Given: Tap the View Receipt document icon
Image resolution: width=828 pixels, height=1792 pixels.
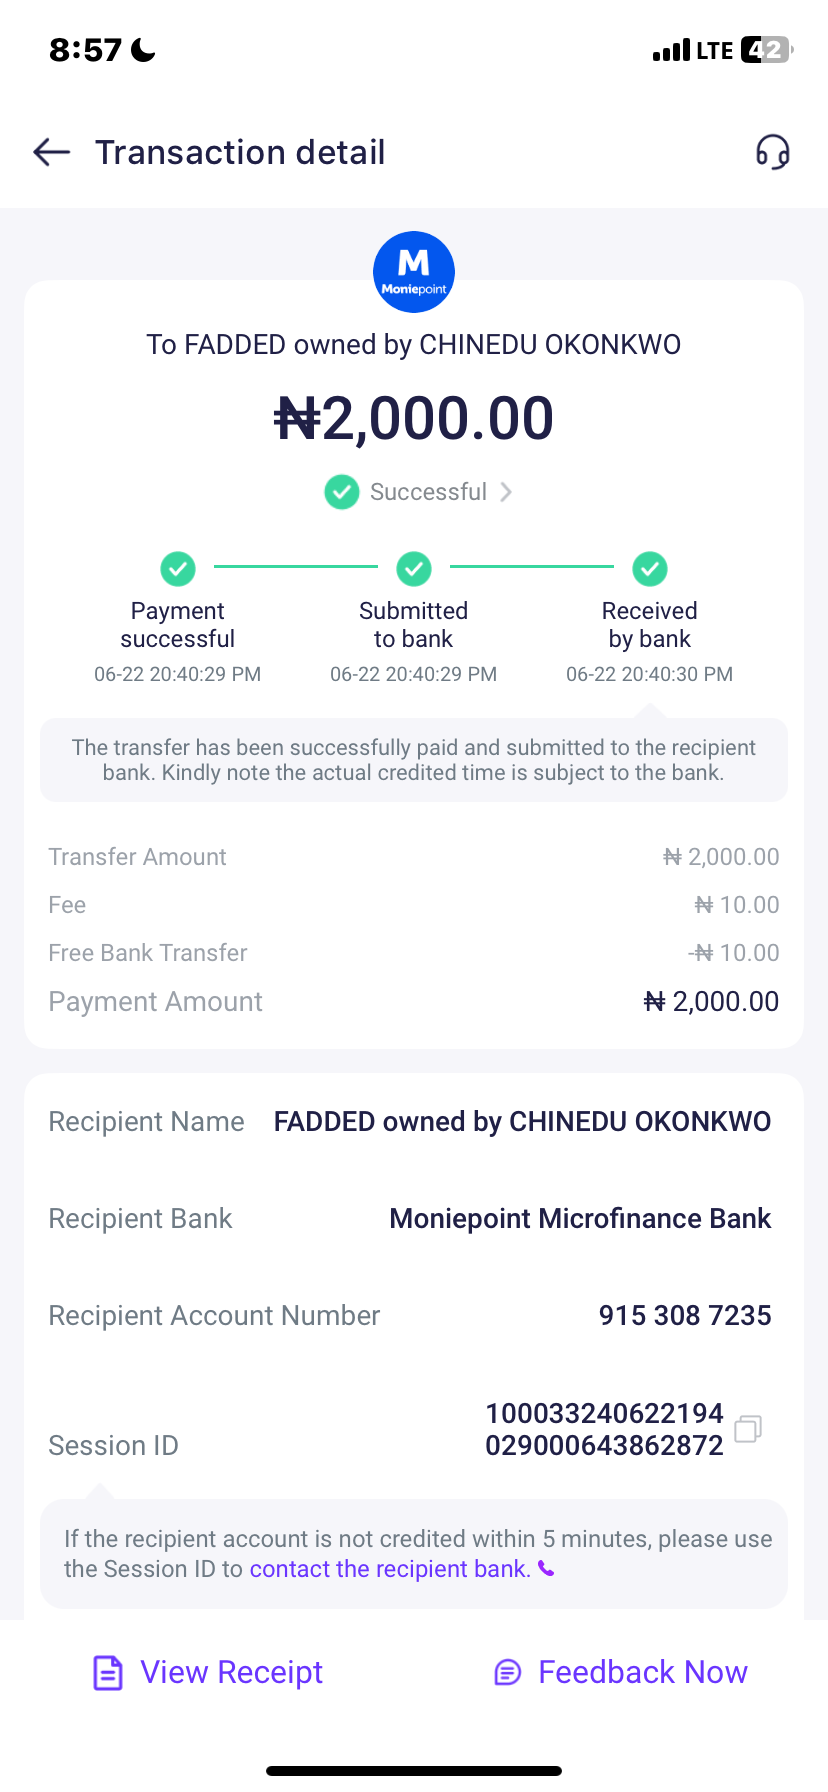Looking at the screenshot, I should 108,1672.
